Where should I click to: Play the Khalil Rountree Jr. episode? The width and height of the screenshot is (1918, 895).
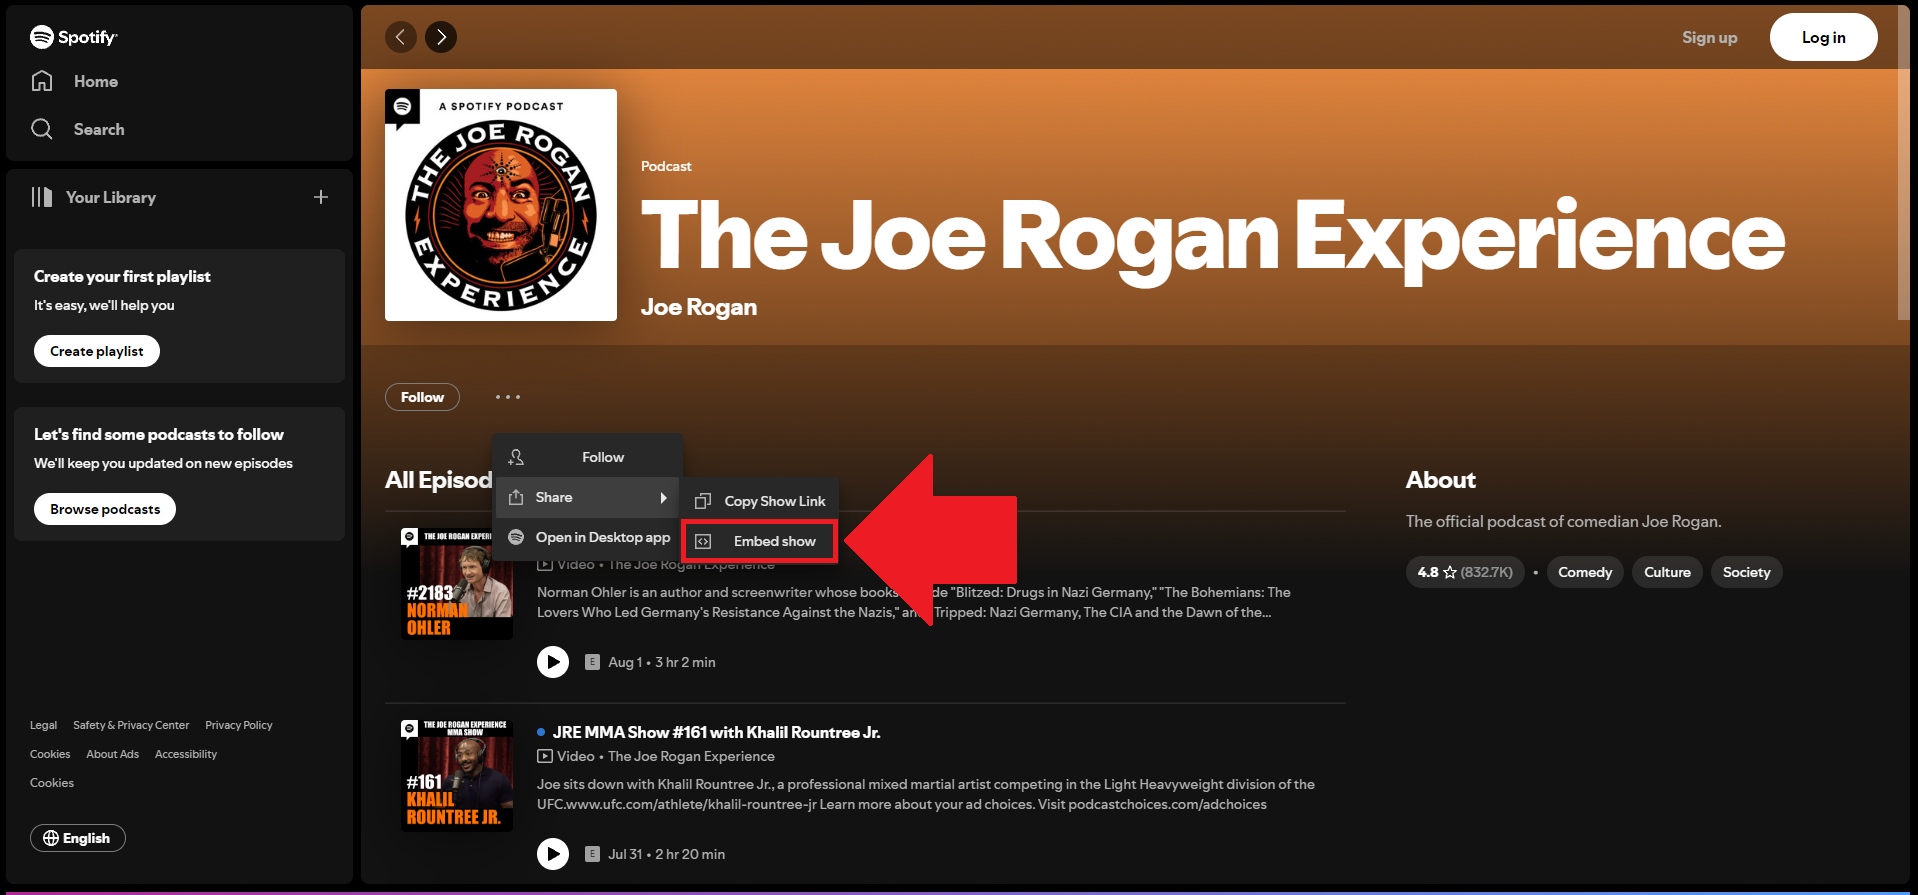553,854
